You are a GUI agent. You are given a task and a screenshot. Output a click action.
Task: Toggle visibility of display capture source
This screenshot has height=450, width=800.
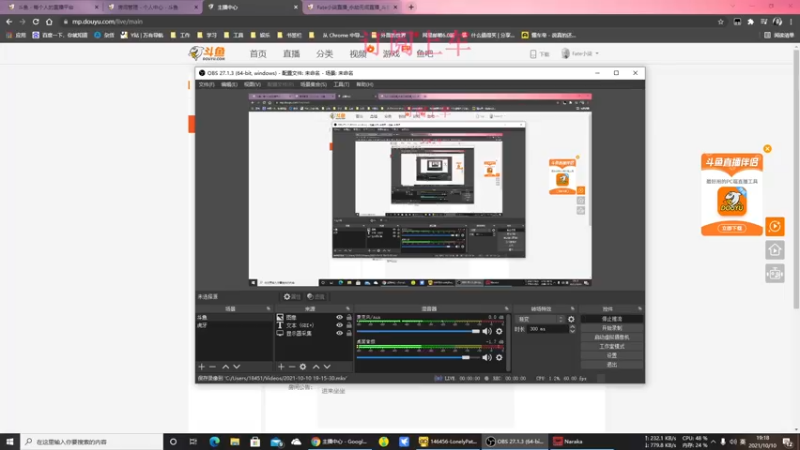[x=339, y=333]
